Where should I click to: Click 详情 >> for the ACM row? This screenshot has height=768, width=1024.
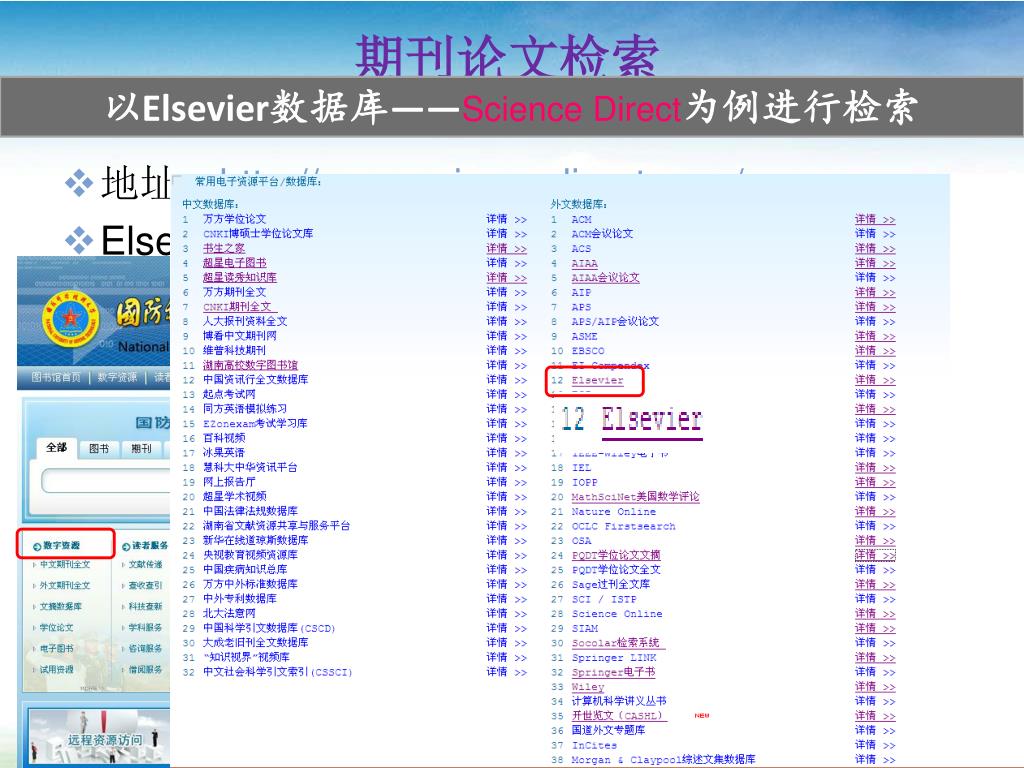coord(875,219)
